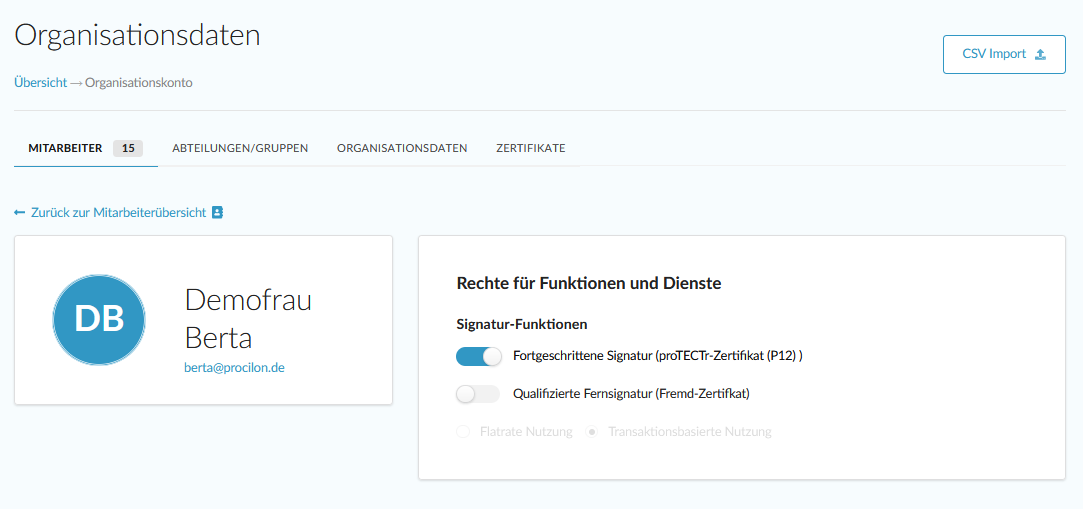Enable the Qualifizierte Fernsignatur toggle
1083x509 pixels.
pos(478,394)
